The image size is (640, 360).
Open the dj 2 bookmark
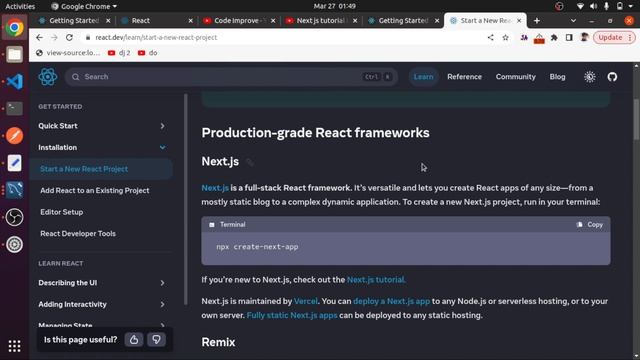click(119, 53)
